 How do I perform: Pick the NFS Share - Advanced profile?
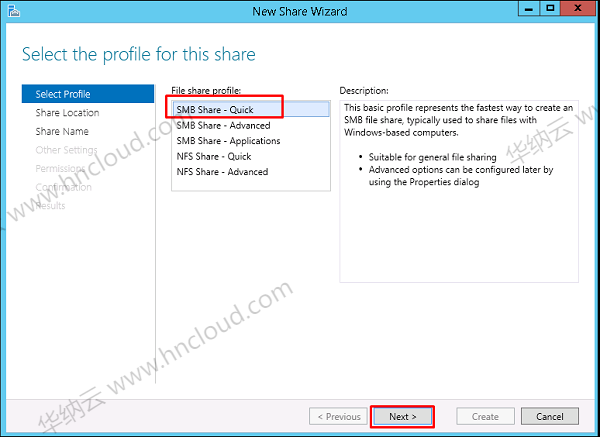[x=251, y=172]
